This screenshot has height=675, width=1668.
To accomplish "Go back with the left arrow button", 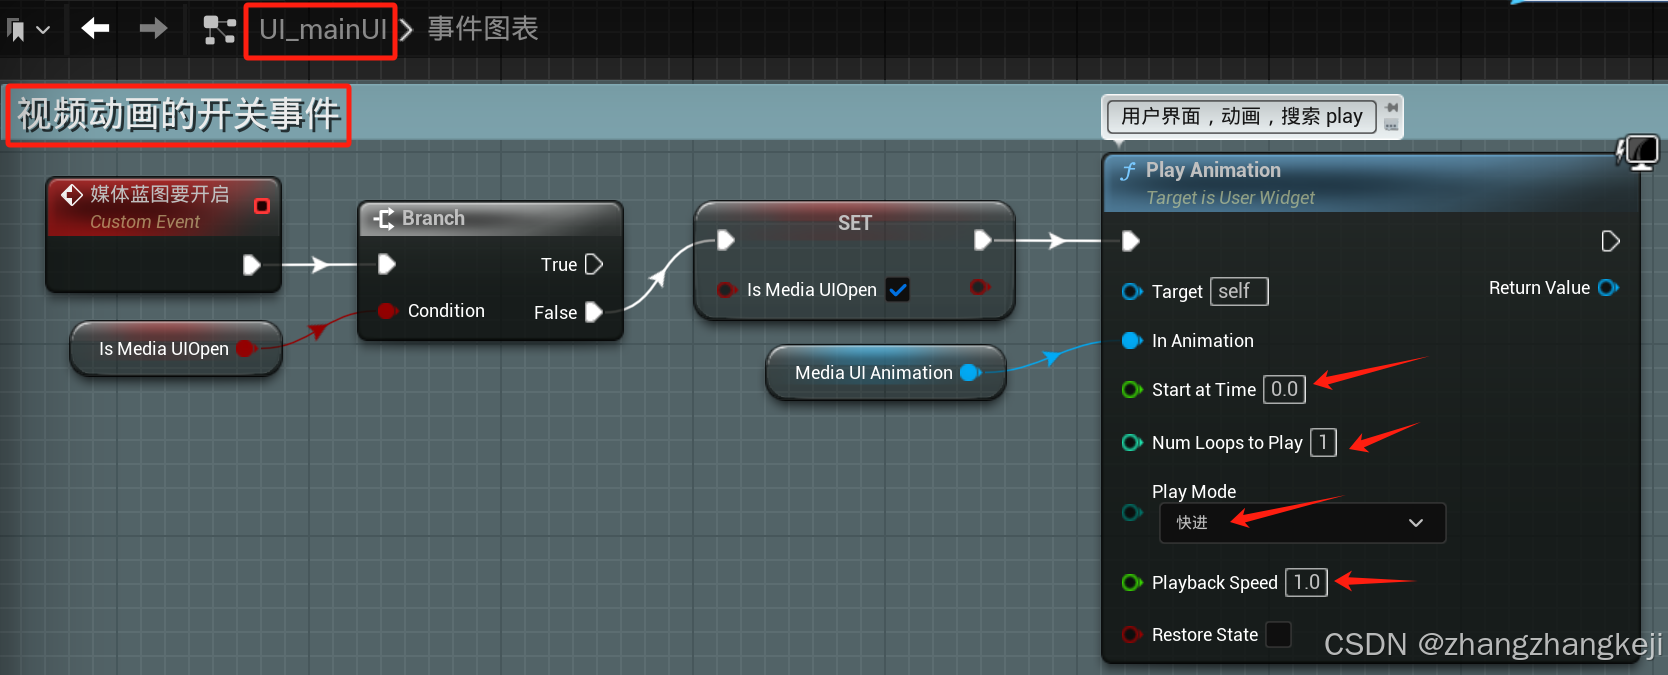I will pyautogui.click(x=95, y=28).
